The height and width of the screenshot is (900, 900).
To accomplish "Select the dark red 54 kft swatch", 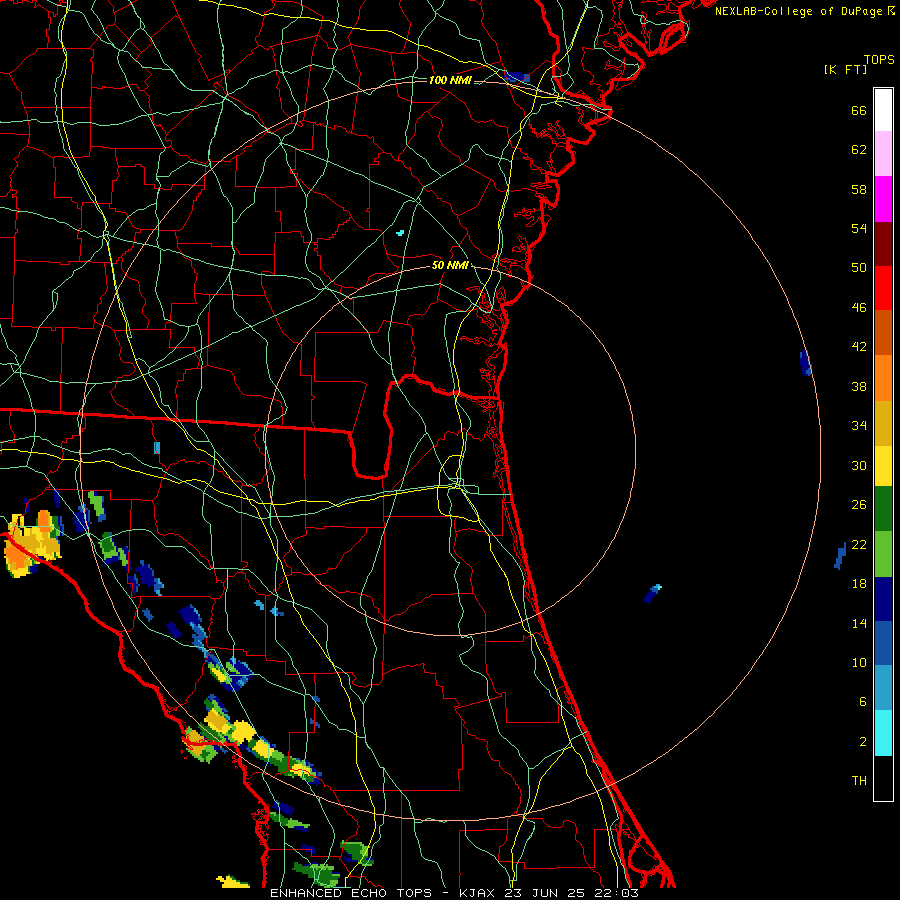I will 883,244.
